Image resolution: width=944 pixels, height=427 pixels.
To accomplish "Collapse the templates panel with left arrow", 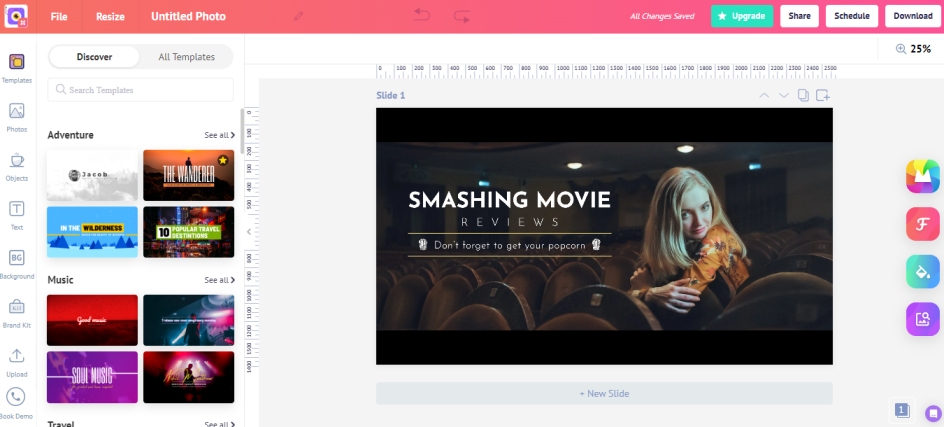I will (x=249, y=232).
